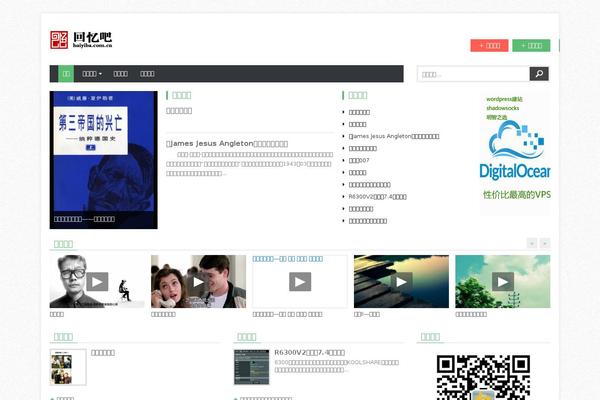Open the dark router screenshot thumbnail
Screen dimensions: 600x400
[252, 367]
